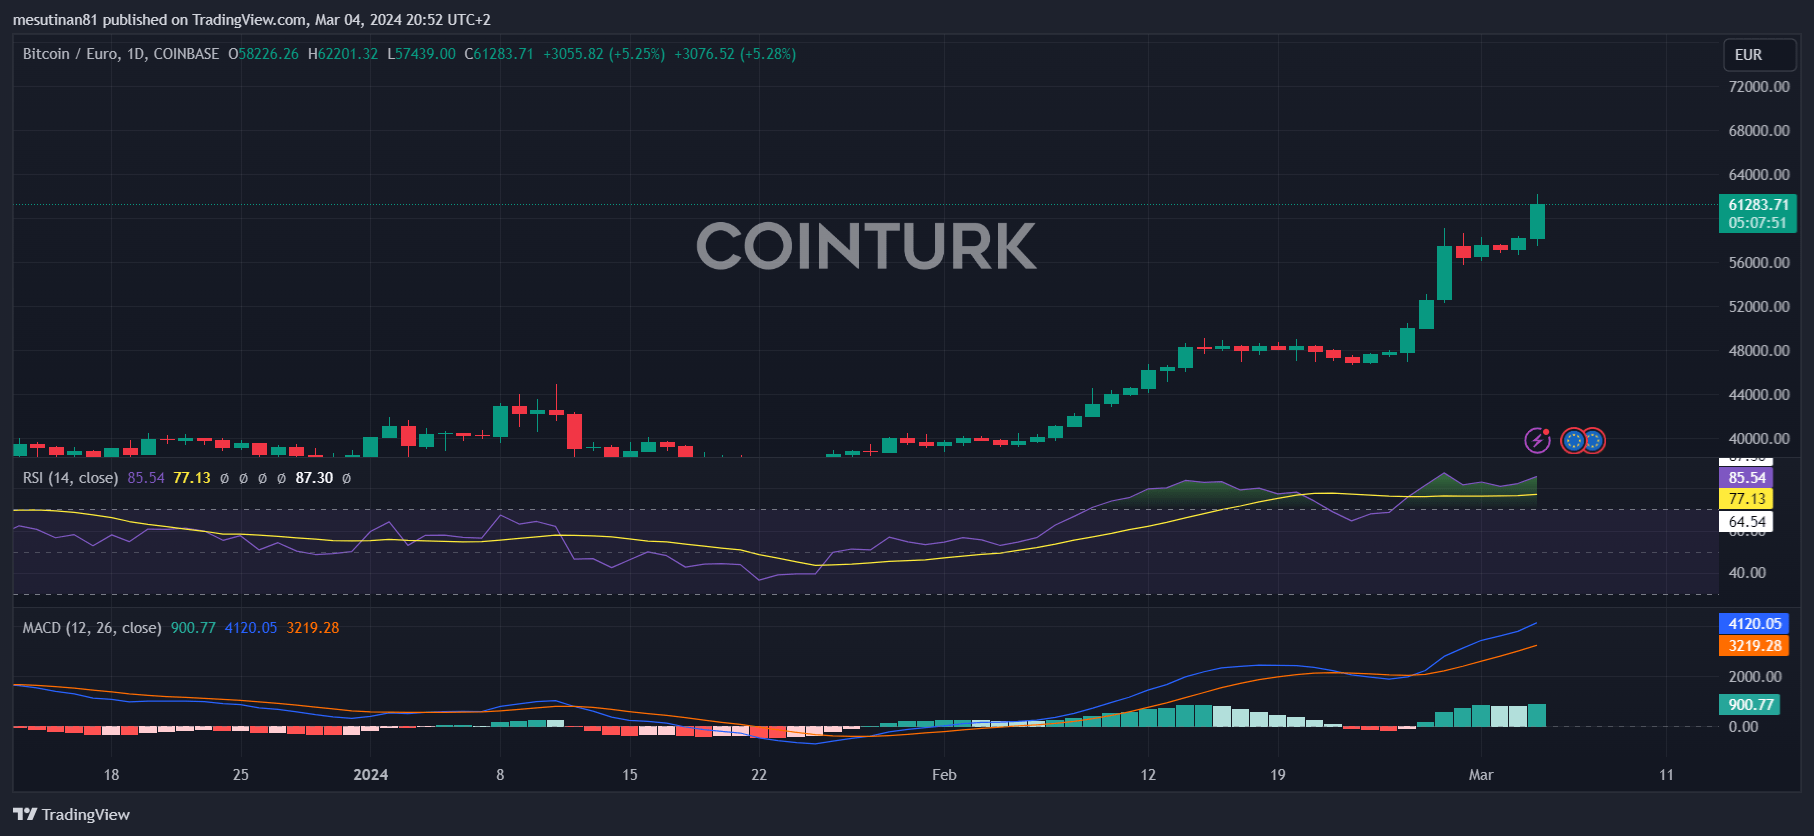Click the Feb label on the time axis

point(944,775)
